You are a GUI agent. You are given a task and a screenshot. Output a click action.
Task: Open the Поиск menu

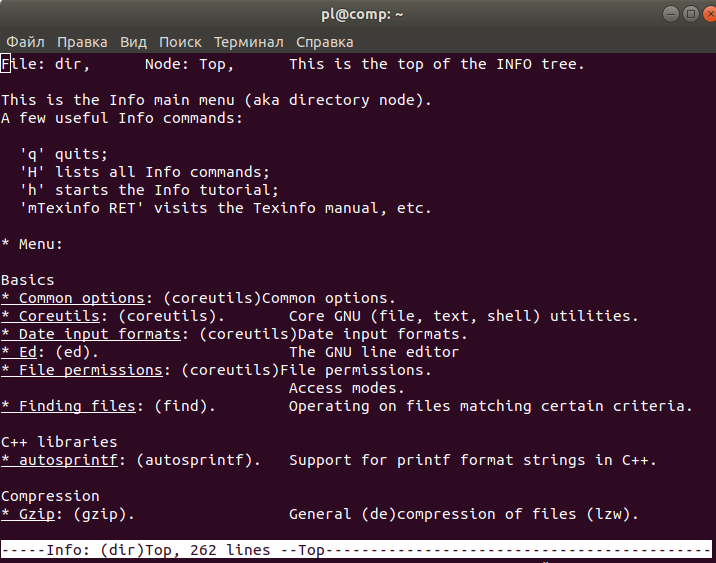coord(180,42)
